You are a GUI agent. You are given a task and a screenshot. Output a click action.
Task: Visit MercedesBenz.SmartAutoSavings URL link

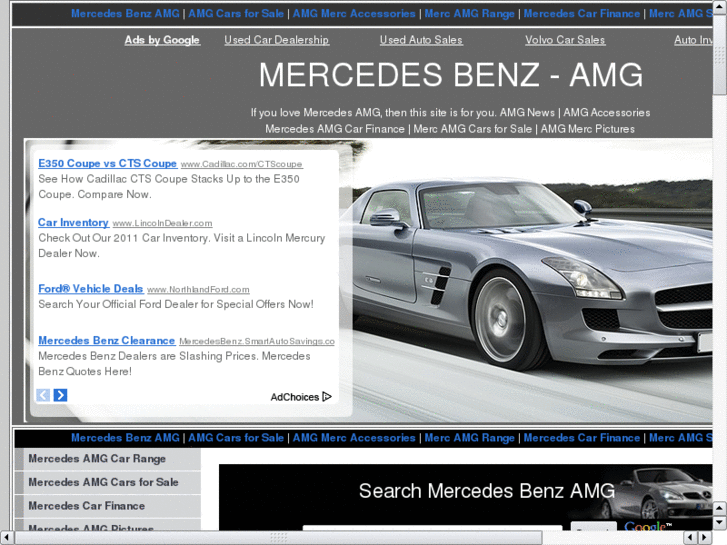tap(256, 341)
